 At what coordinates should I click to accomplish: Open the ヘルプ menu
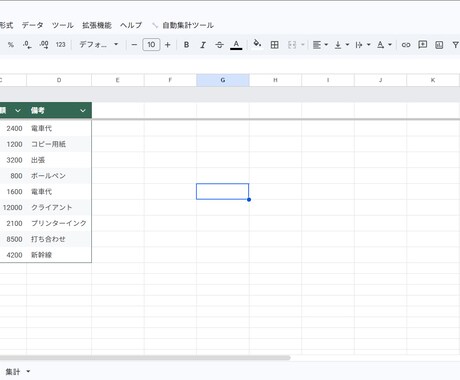(x=131, y=25)
